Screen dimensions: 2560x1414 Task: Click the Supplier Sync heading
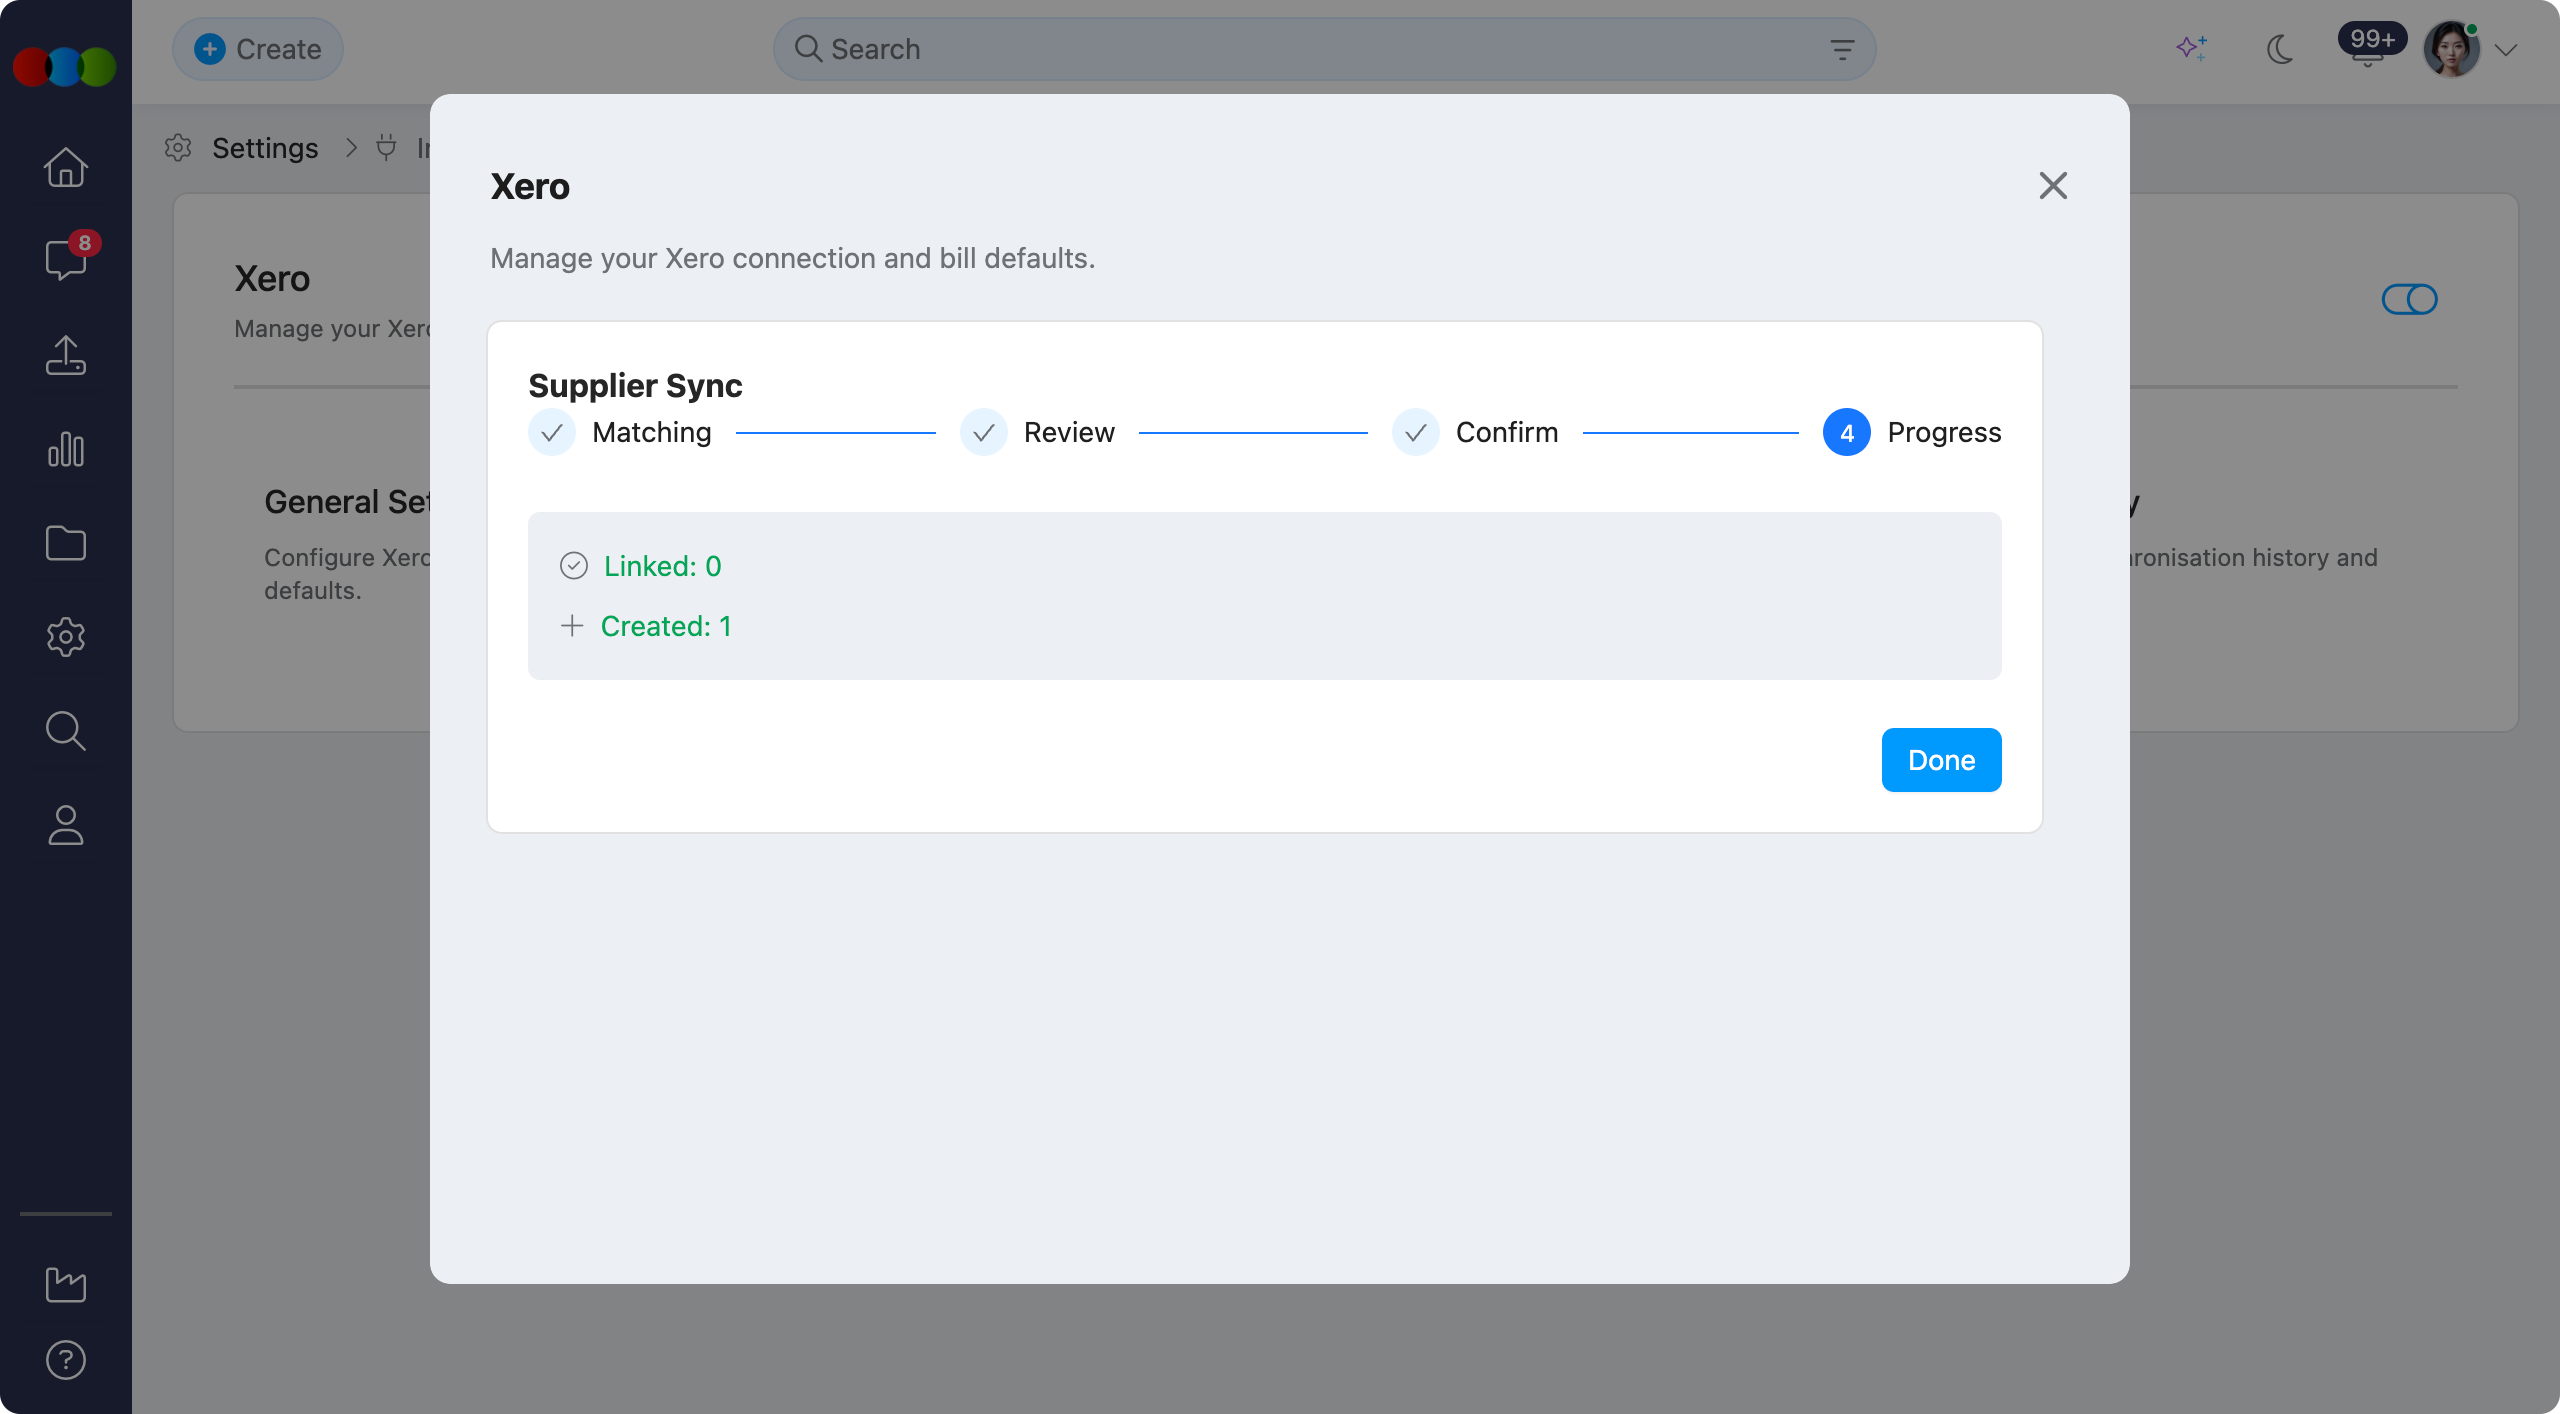635,385
